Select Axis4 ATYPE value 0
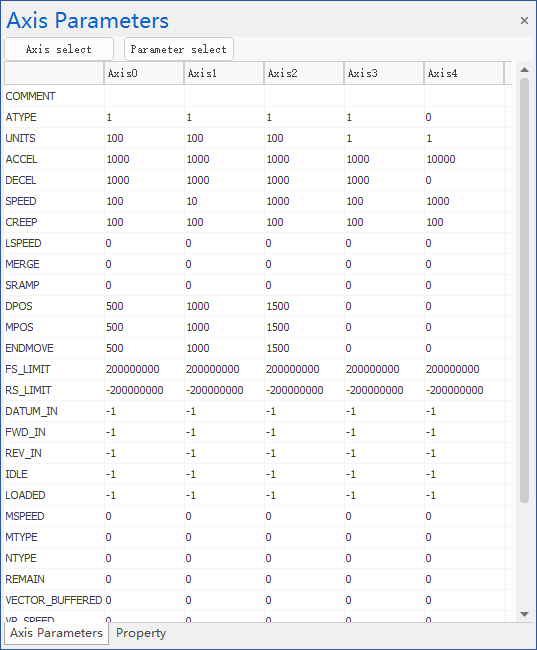The image size is (537, 650). click(x=428, y=117)
